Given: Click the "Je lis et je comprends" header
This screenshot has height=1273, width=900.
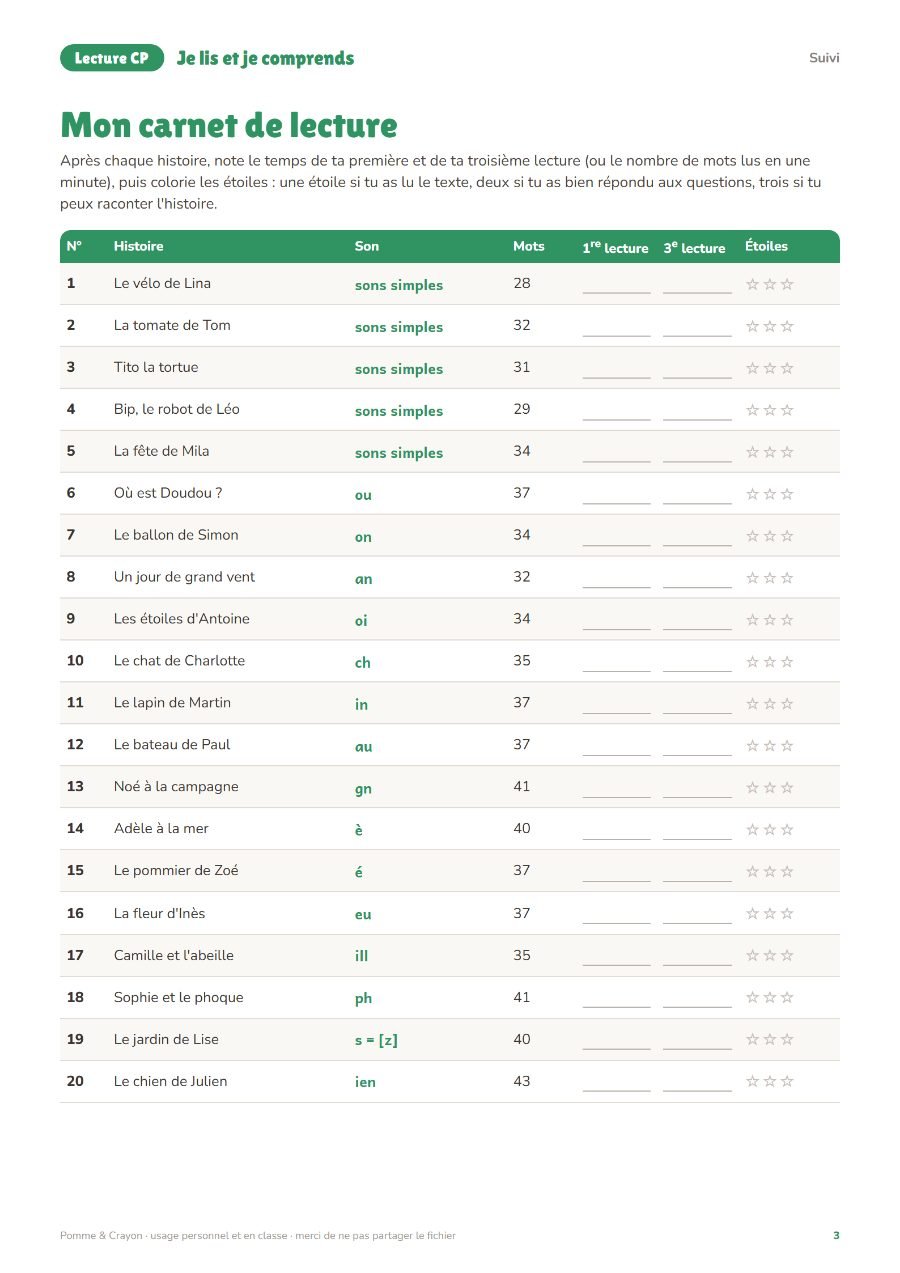Looking at the screenshot, I should (x=265, y=58).
